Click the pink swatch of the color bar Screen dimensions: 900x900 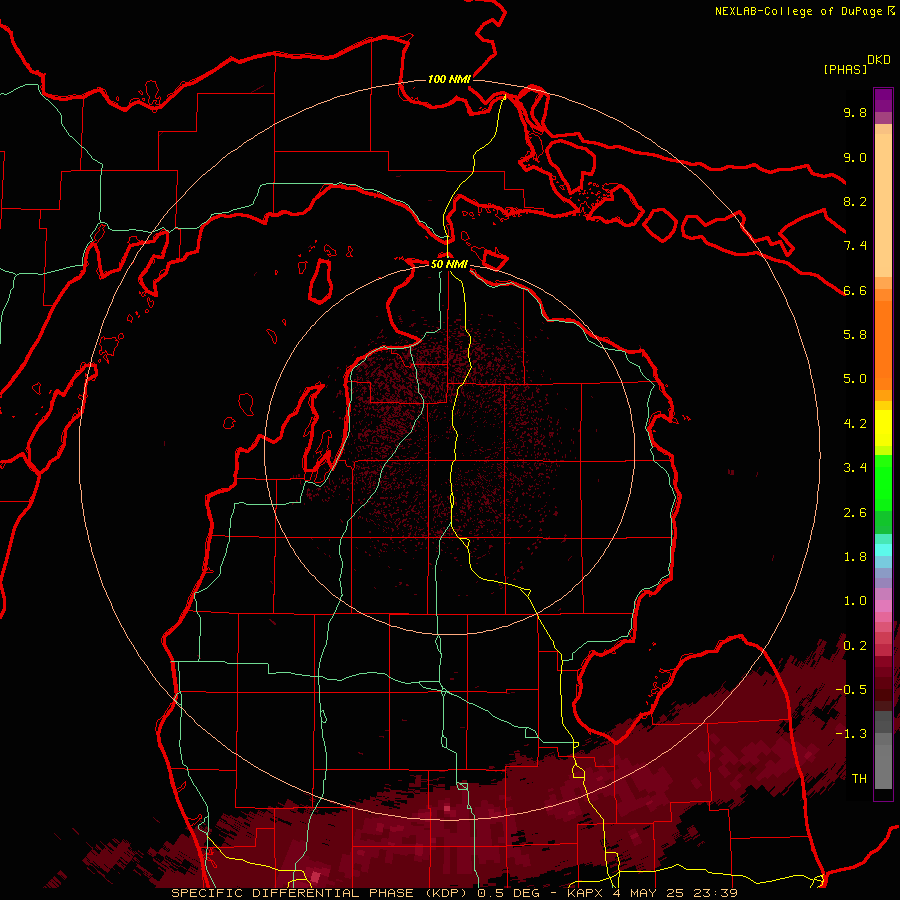coord(883,606)
